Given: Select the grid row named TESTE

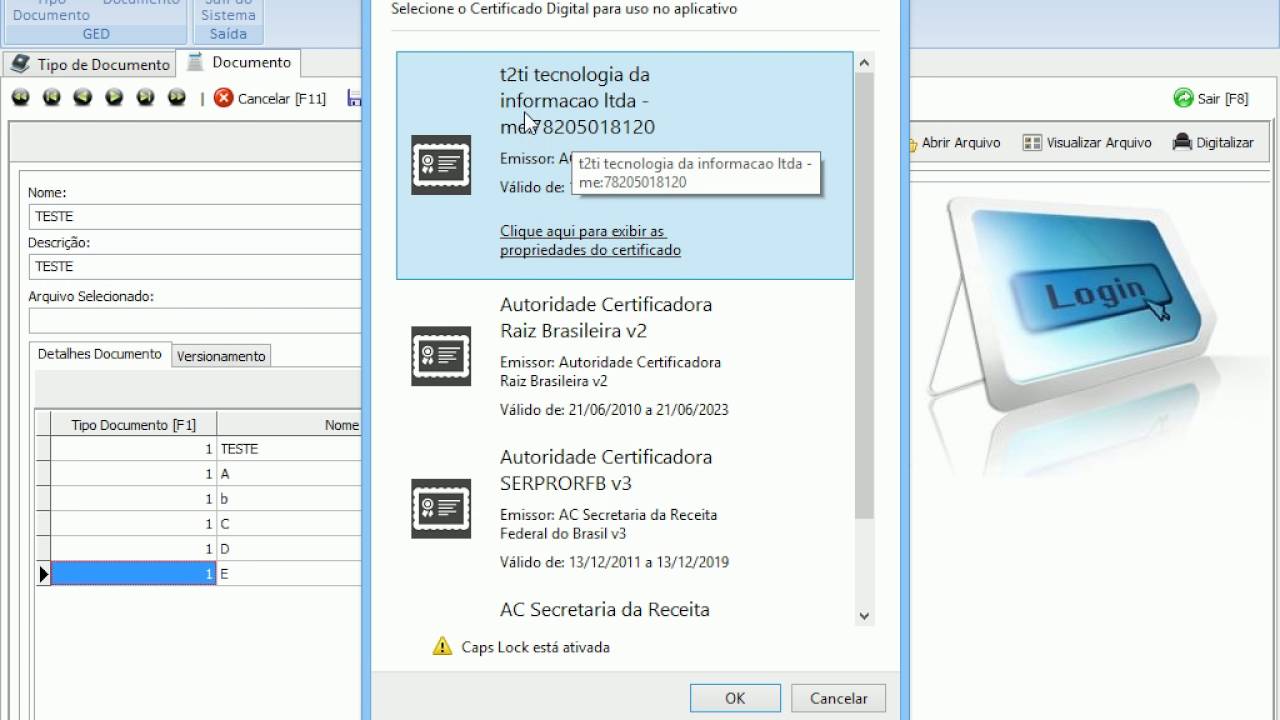Looking at the screenshot, I should coord(198,449).
